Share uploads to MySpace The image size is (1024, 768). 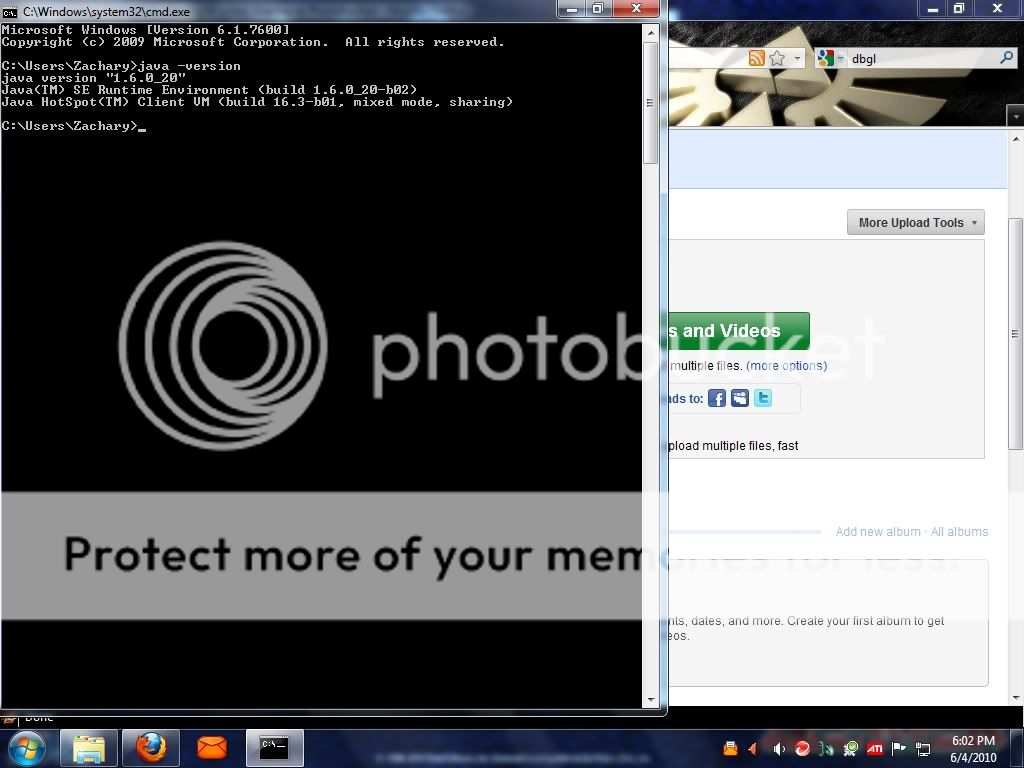(740, 398)
